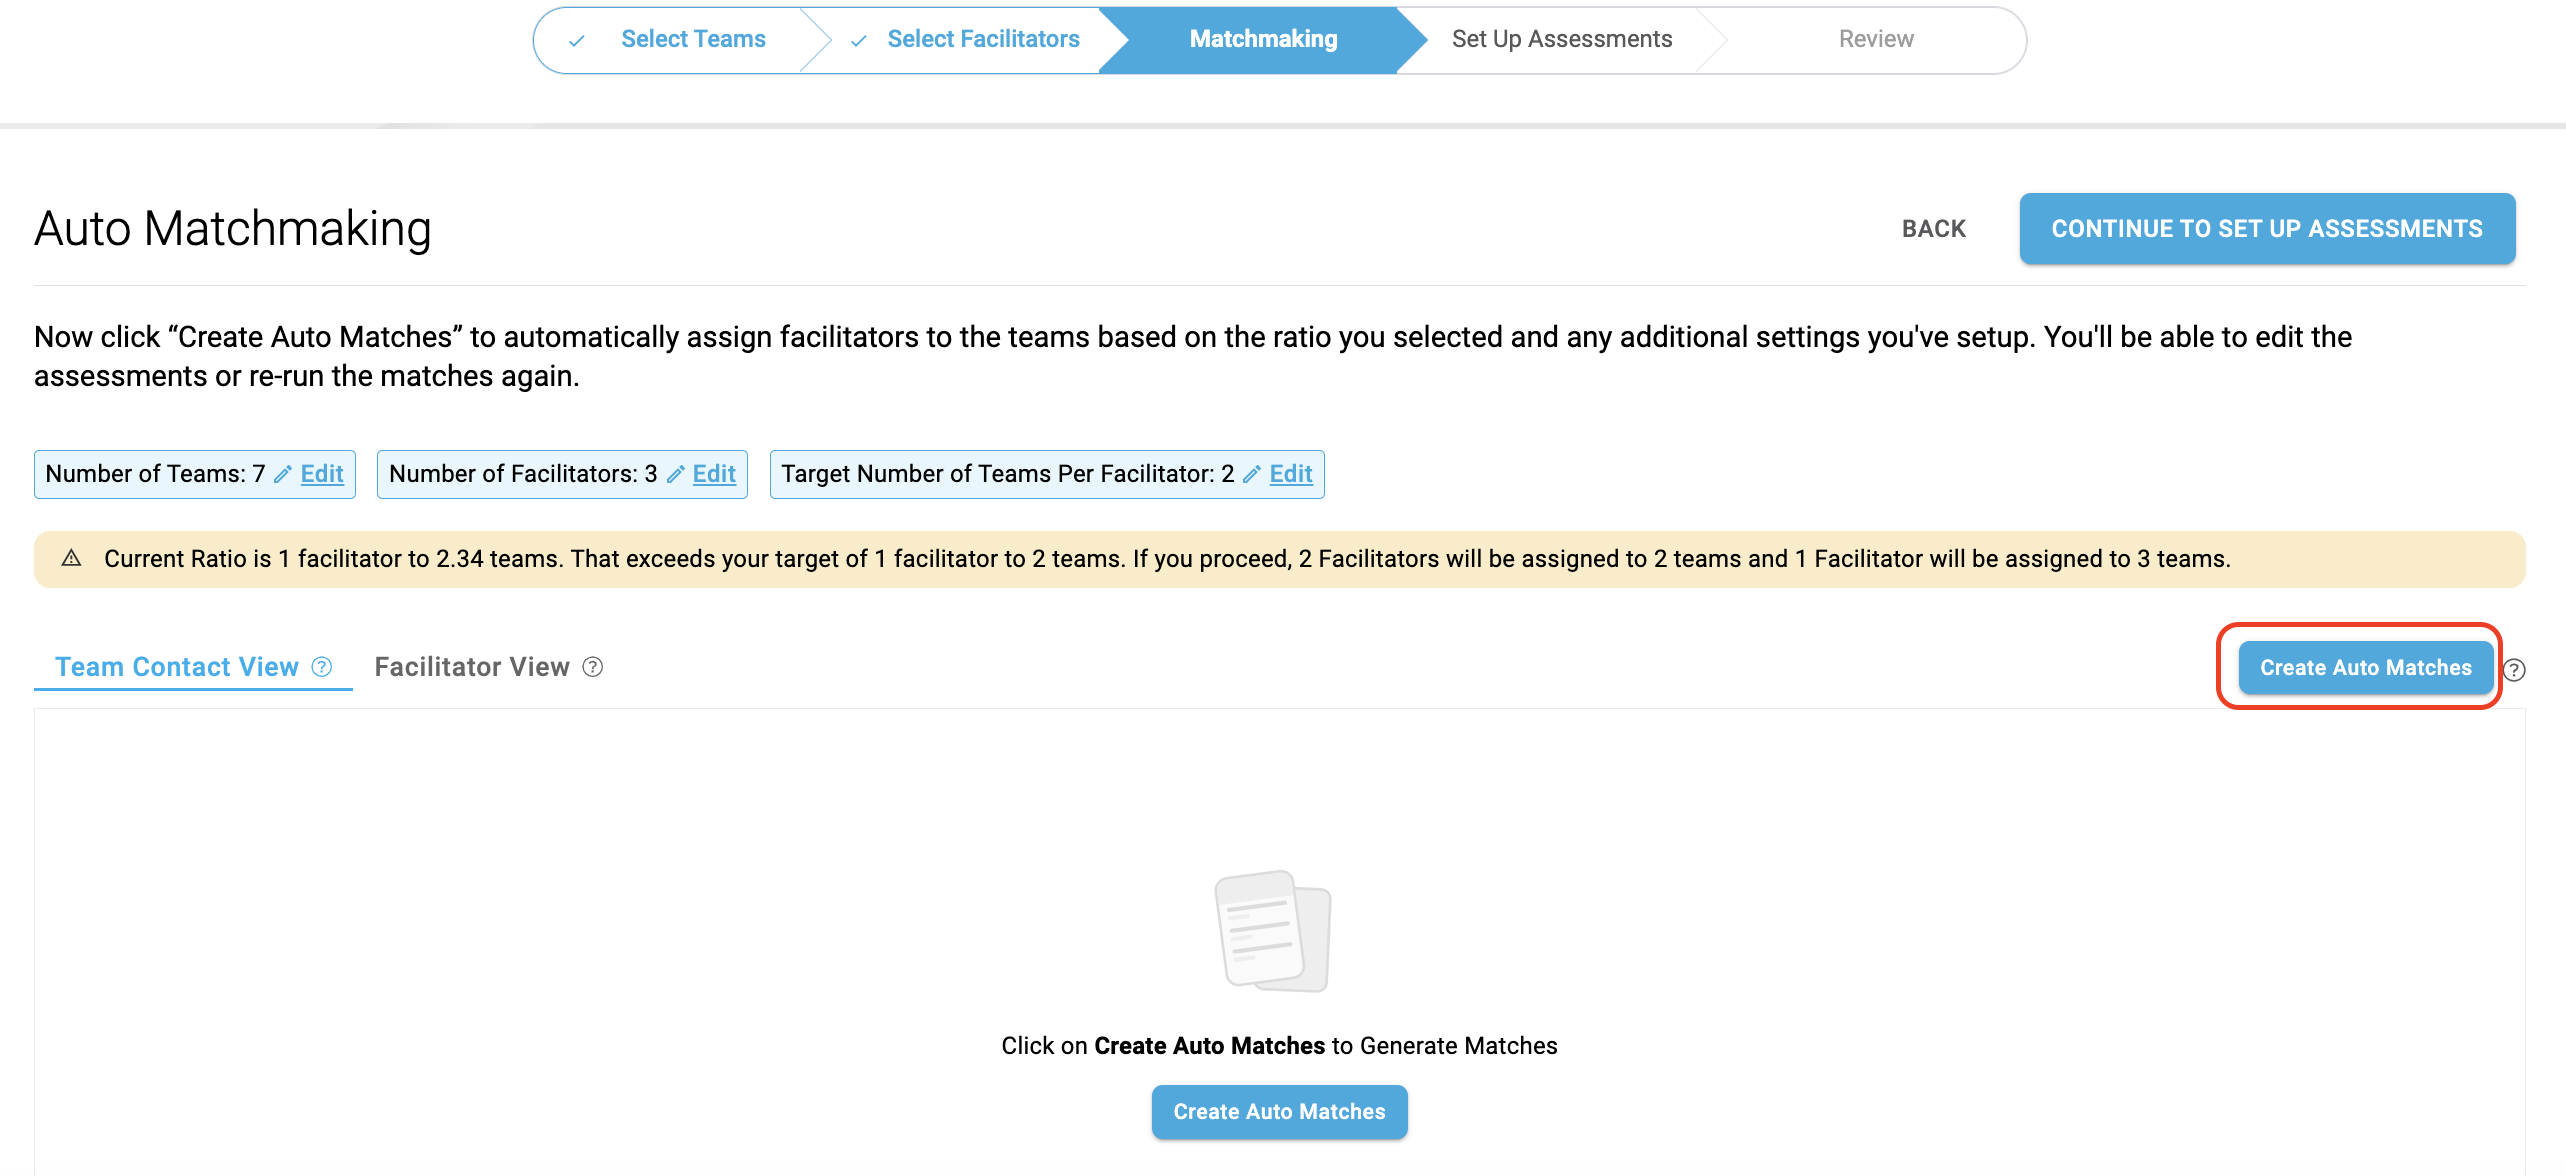This screenshot has height=1176, width=2566.
Task: Click the Back button
Action: (1934, 229)
